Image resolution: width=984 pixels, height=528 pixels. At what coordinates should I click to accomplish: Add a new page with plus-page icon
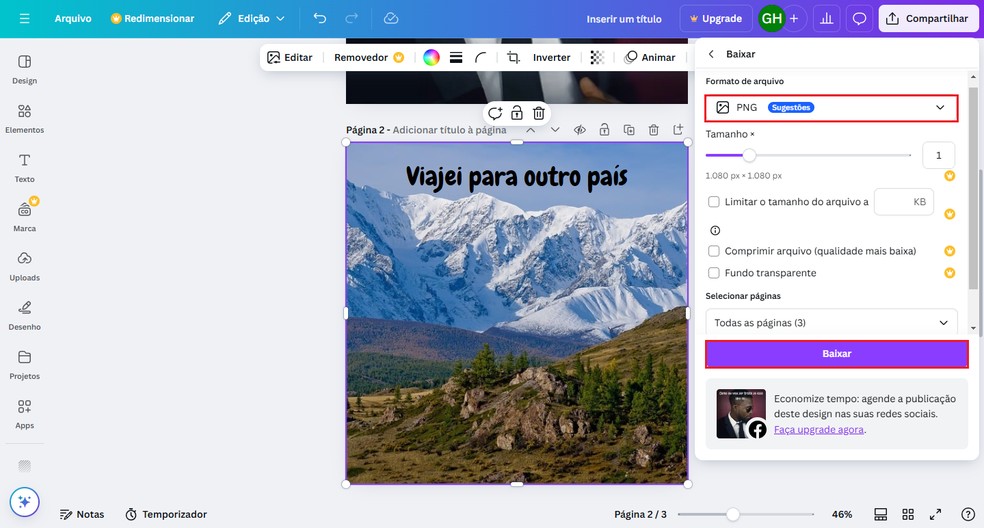678,130
